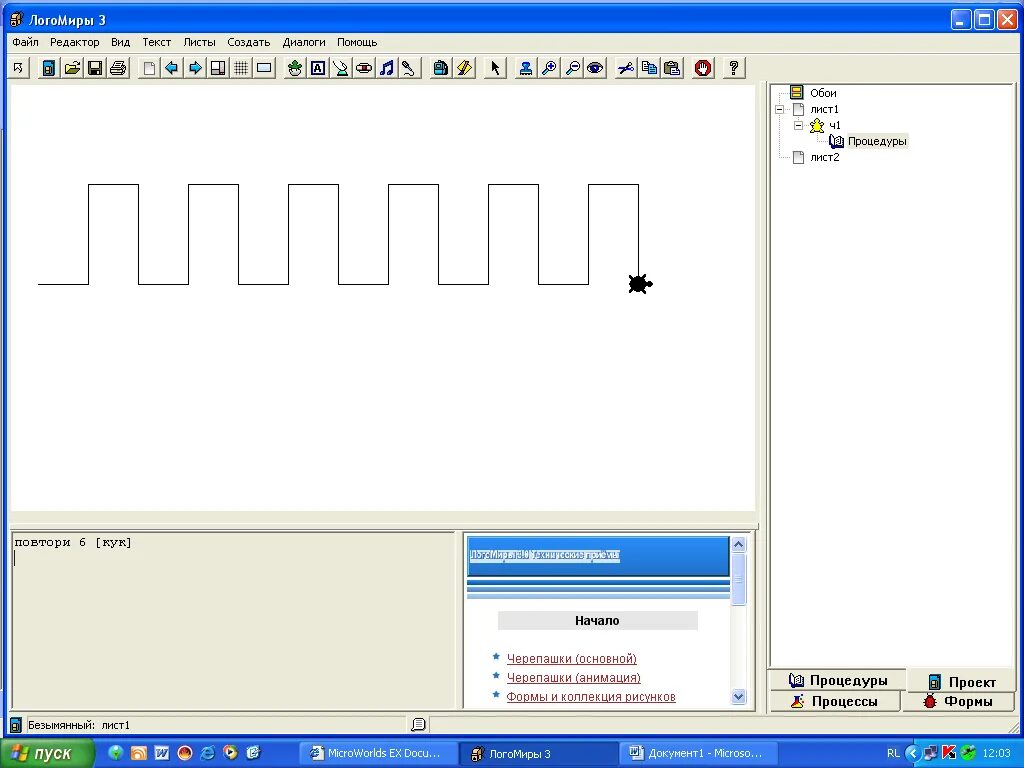Click the turtle on the canvas
The height and width of the screenshot is (768, 1024).
point(640,284)
